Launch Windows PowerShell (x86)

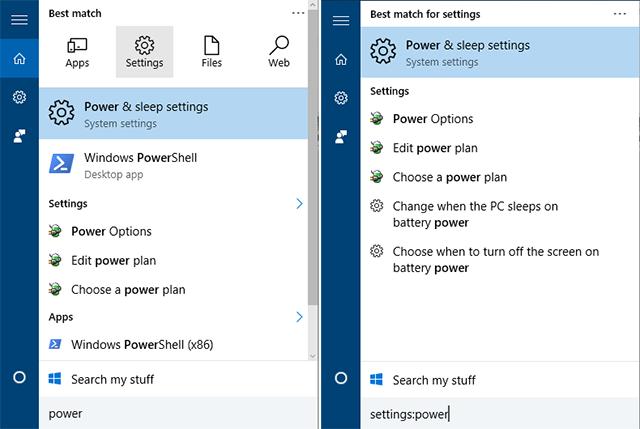tap(173, 345)
